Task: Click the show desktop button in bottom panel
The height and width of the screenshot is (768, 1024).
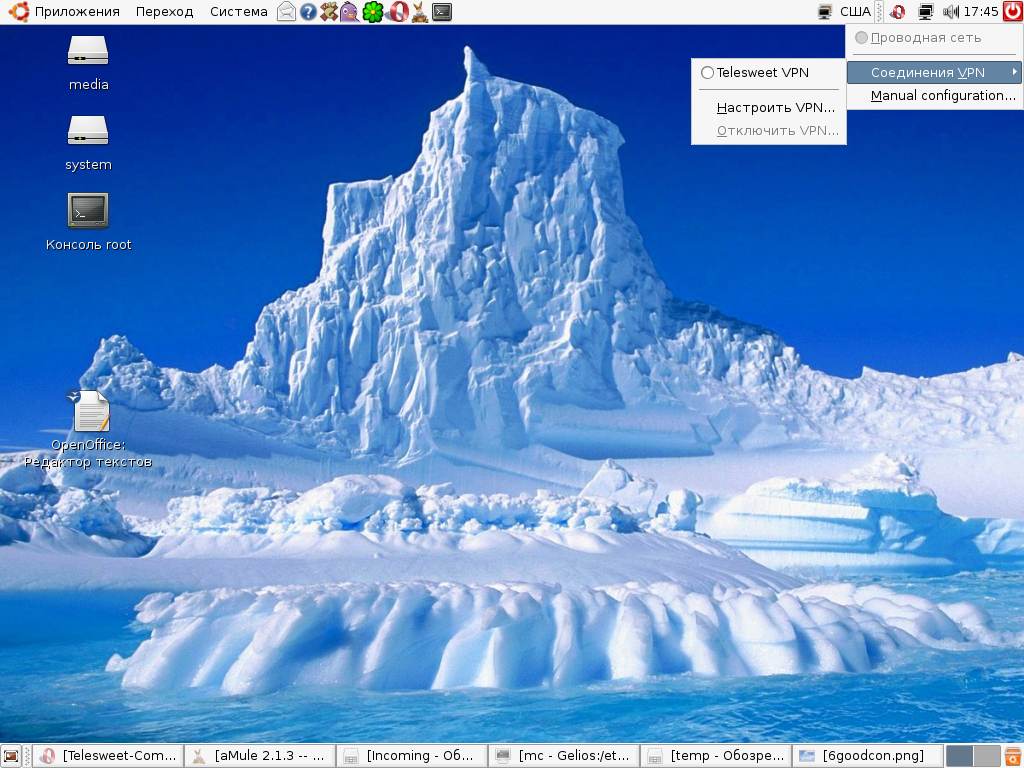Action: [11, 756]
